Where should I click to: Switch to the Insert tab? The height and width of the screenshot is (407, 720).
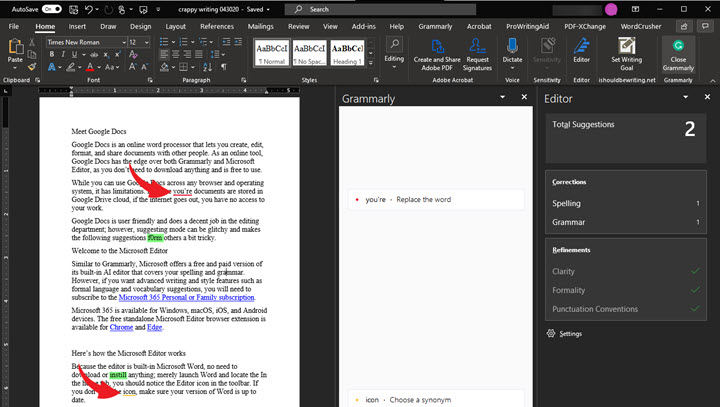tap(77, 27)
